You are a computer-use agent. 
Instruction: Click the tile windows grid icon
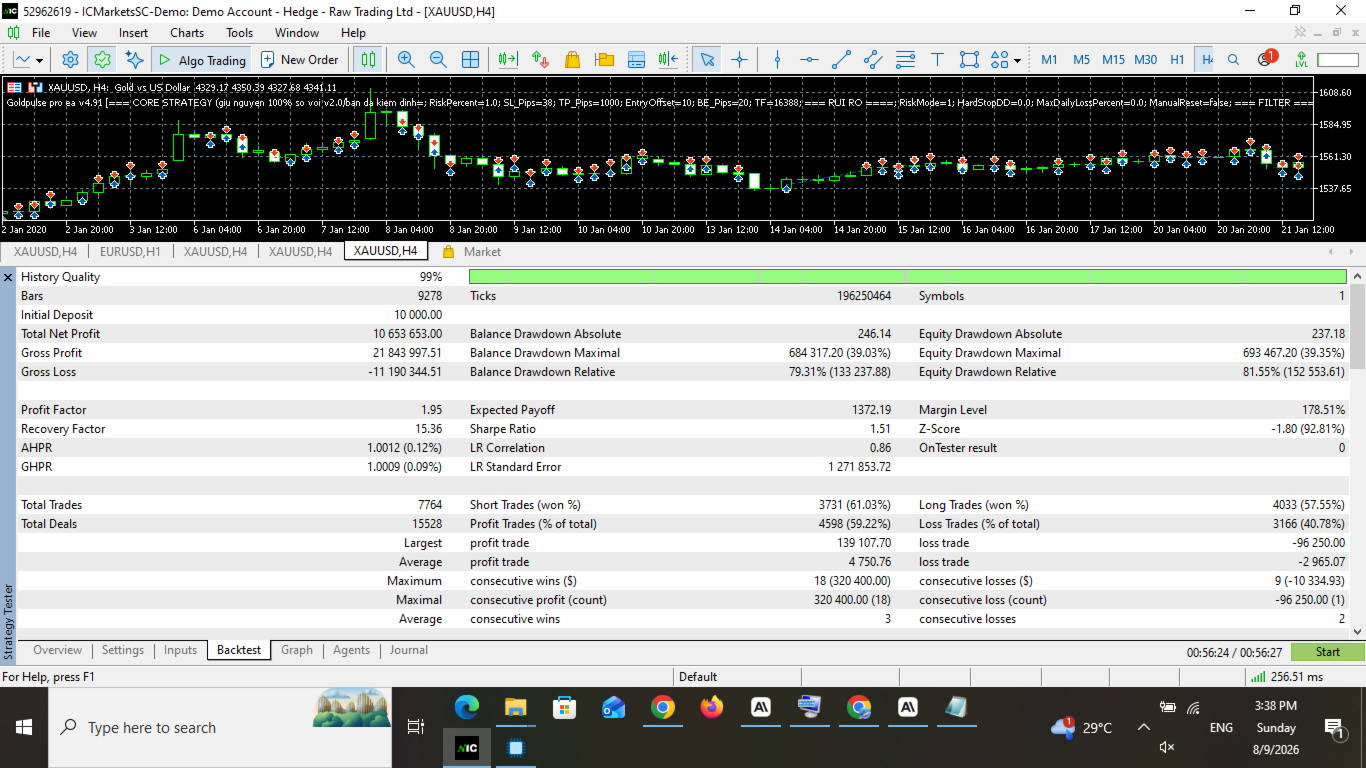[470, 59]
